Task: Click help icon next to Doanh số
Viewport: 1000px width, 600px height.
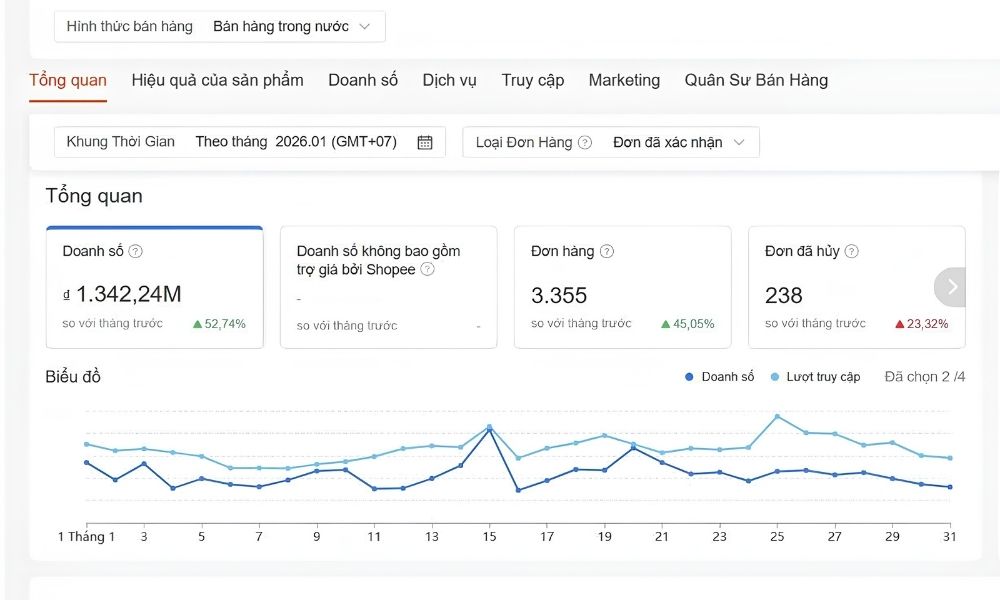Action: pyautogui.click(x=136, y=252)
